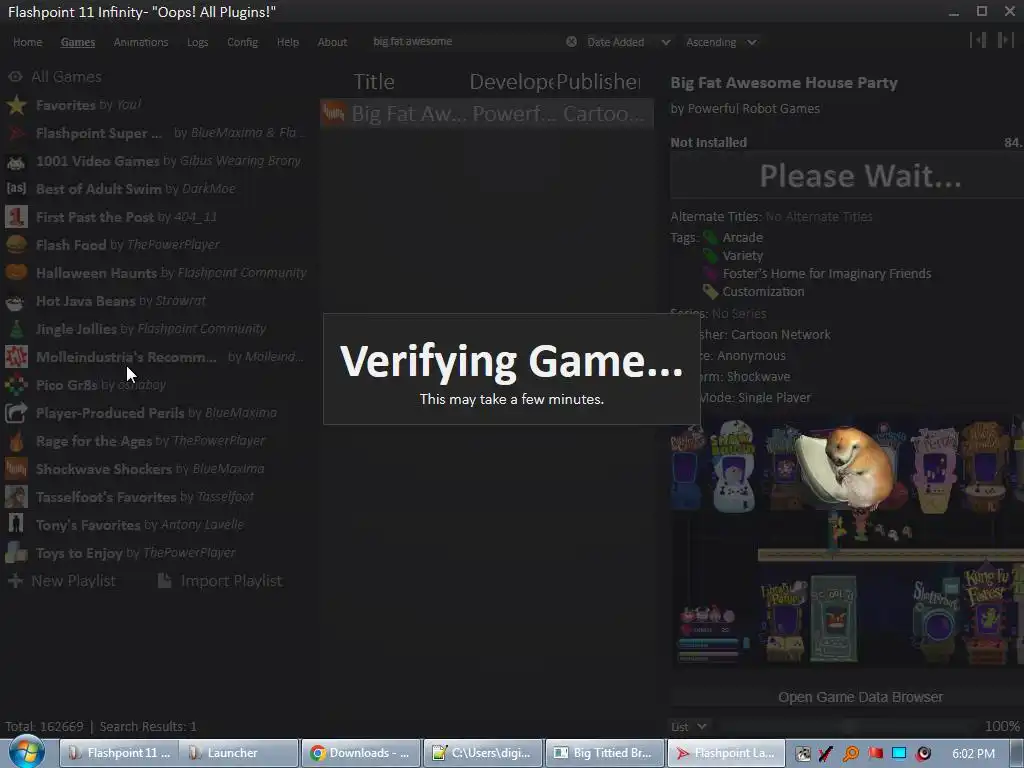Open the Date Added sort dropdown
Screen dimensions: 1024x768
(628, 42)
